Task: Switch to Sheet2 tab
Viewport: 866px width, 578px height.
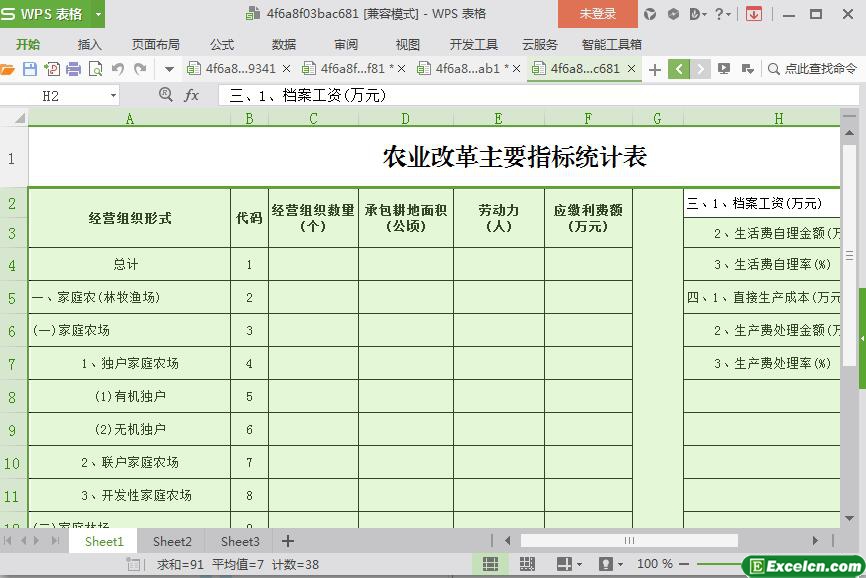Action: click(172, 541)
